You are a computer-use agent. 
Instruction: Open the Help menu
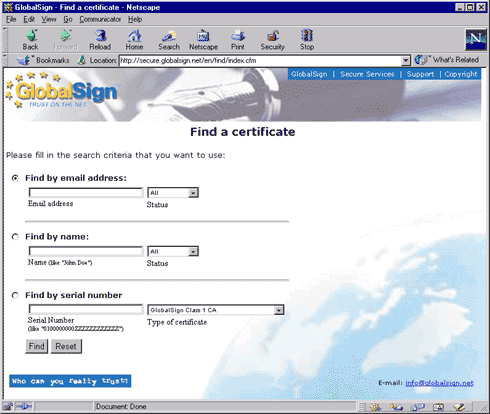(135, 19)
